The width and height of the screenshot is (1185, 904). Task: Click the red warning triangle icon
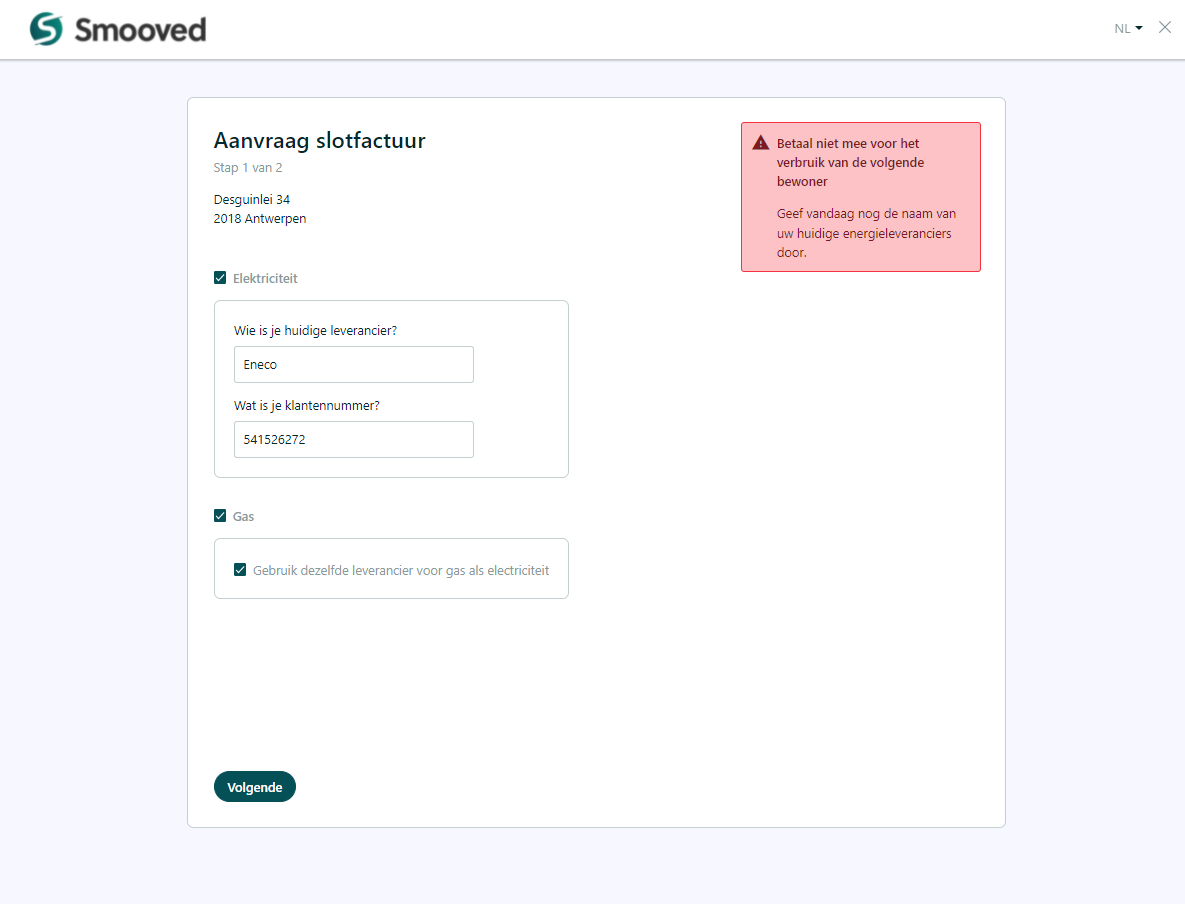click(760, 143)
